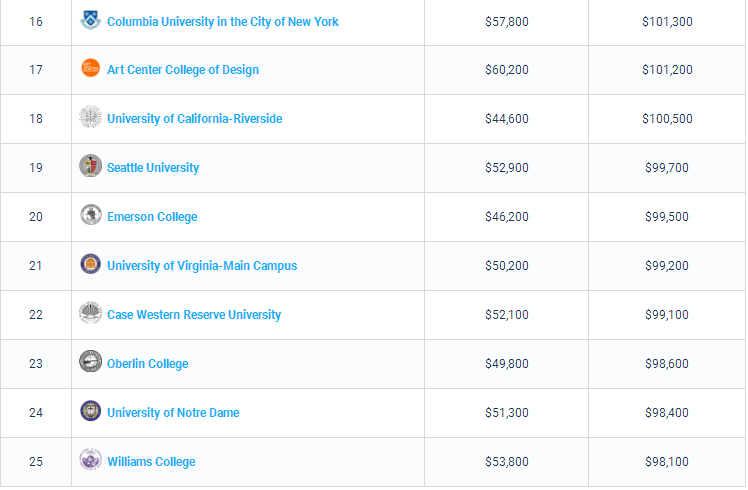Image resolution: width=748 pixels, height=490 pixels.
Task: Visit Case Western Reserve University page
Action: pos(194,315)
